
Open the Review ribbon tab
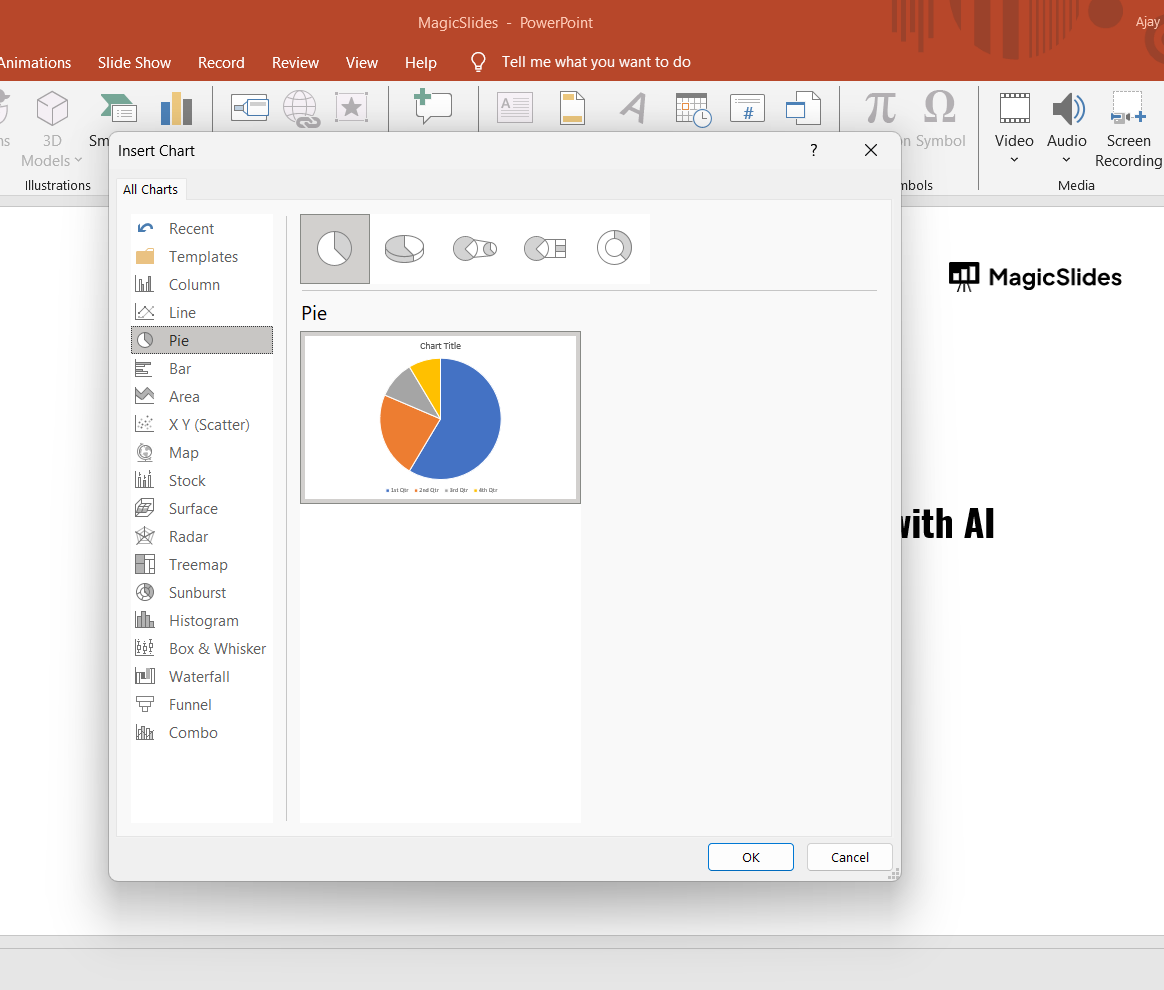click(295, 62)
